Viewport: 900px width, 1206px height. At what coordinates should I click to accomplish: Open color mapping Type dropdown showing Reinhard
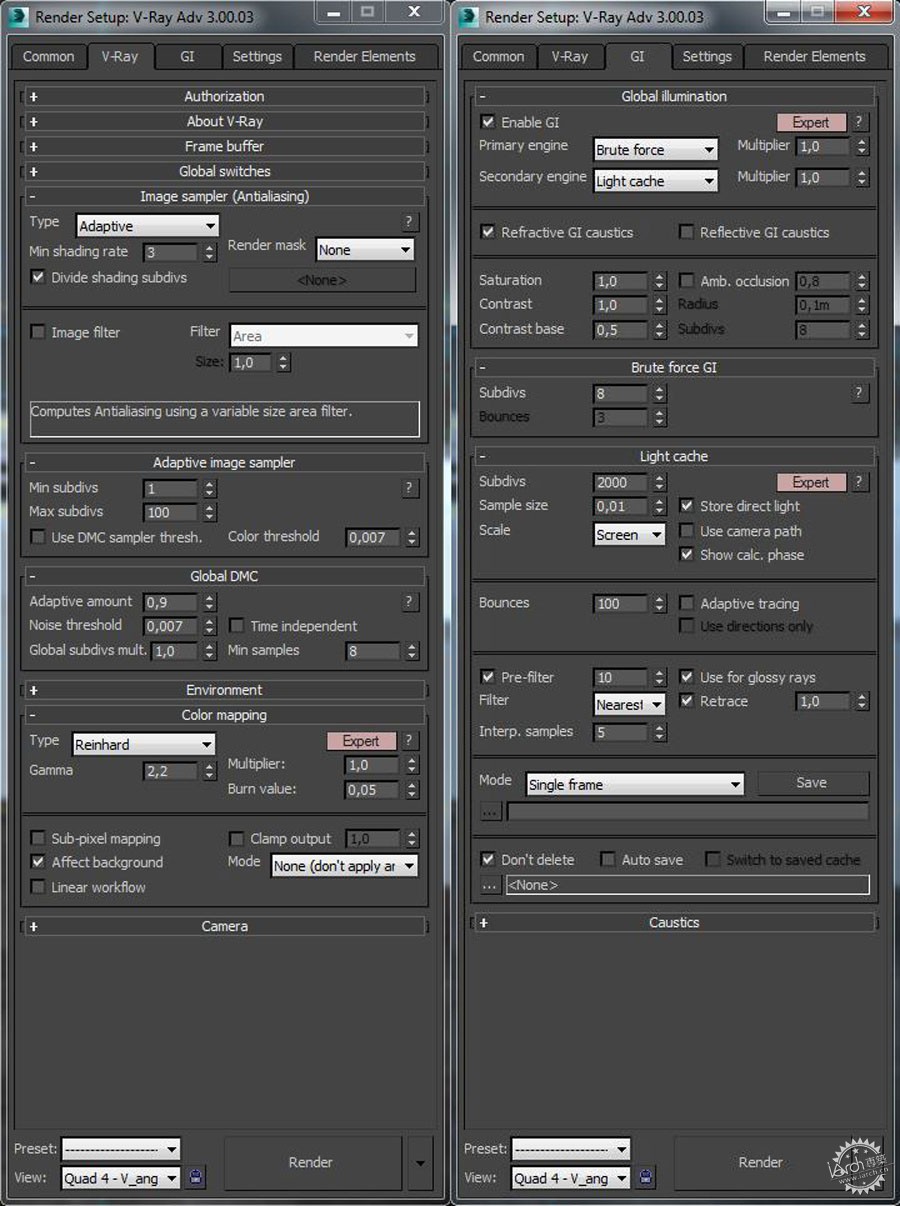[x=144, y=744]
